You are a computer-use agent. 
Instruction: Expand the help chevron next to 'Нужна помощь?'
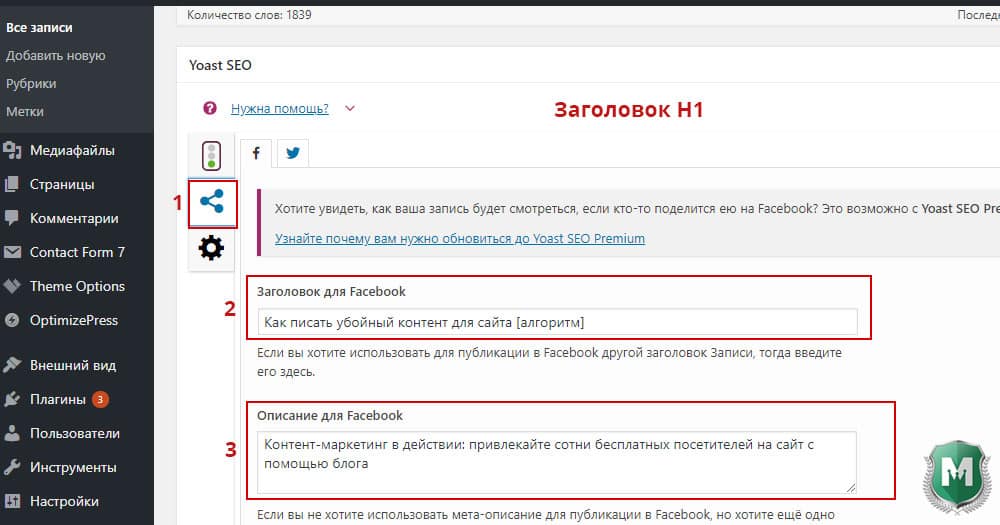coord(349,108)
